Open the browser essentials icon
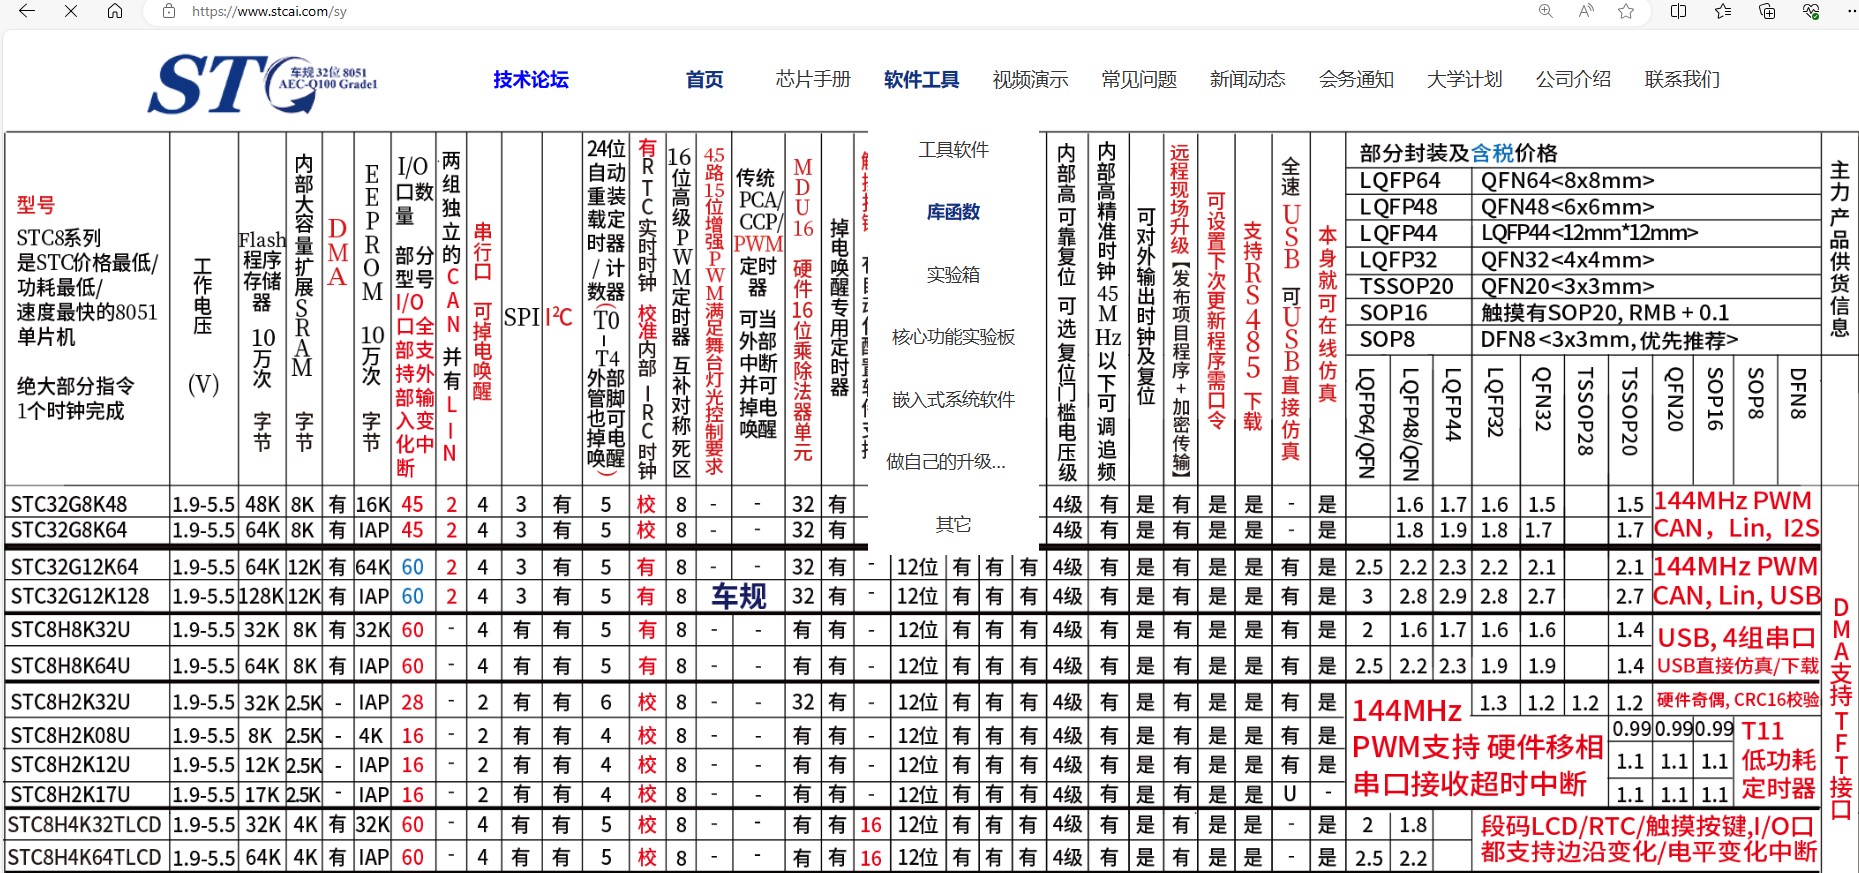Screen dimensions: 1859x873 pos(1811,11)
